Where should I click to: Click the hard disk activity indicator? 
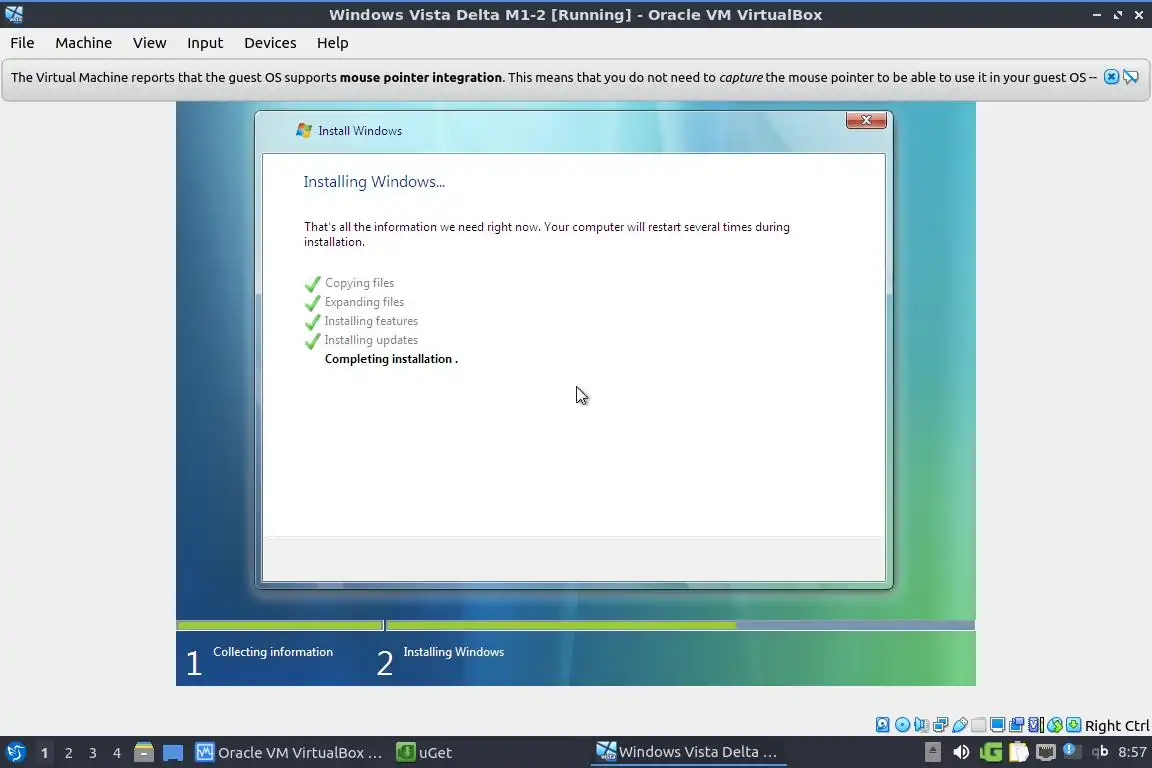882,725
